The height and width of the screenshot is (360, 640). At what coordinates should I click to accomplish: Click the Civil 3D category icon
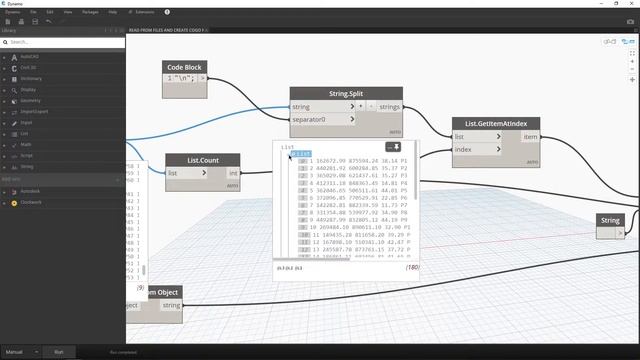click(14, 69)
